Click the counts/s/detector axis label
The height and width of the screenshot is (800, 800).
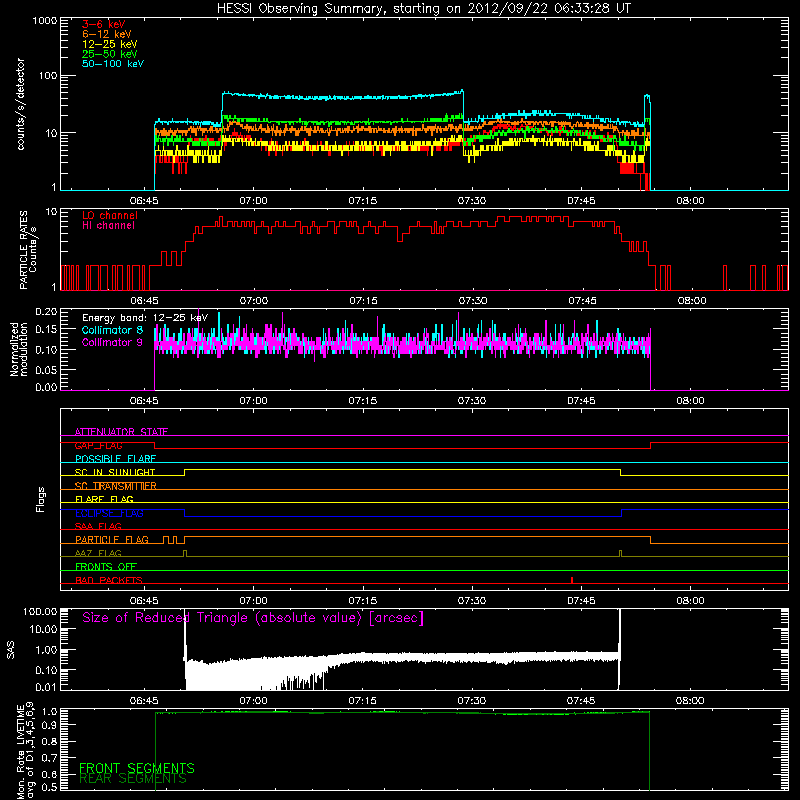pyautogui.click(x=21, y=104)
